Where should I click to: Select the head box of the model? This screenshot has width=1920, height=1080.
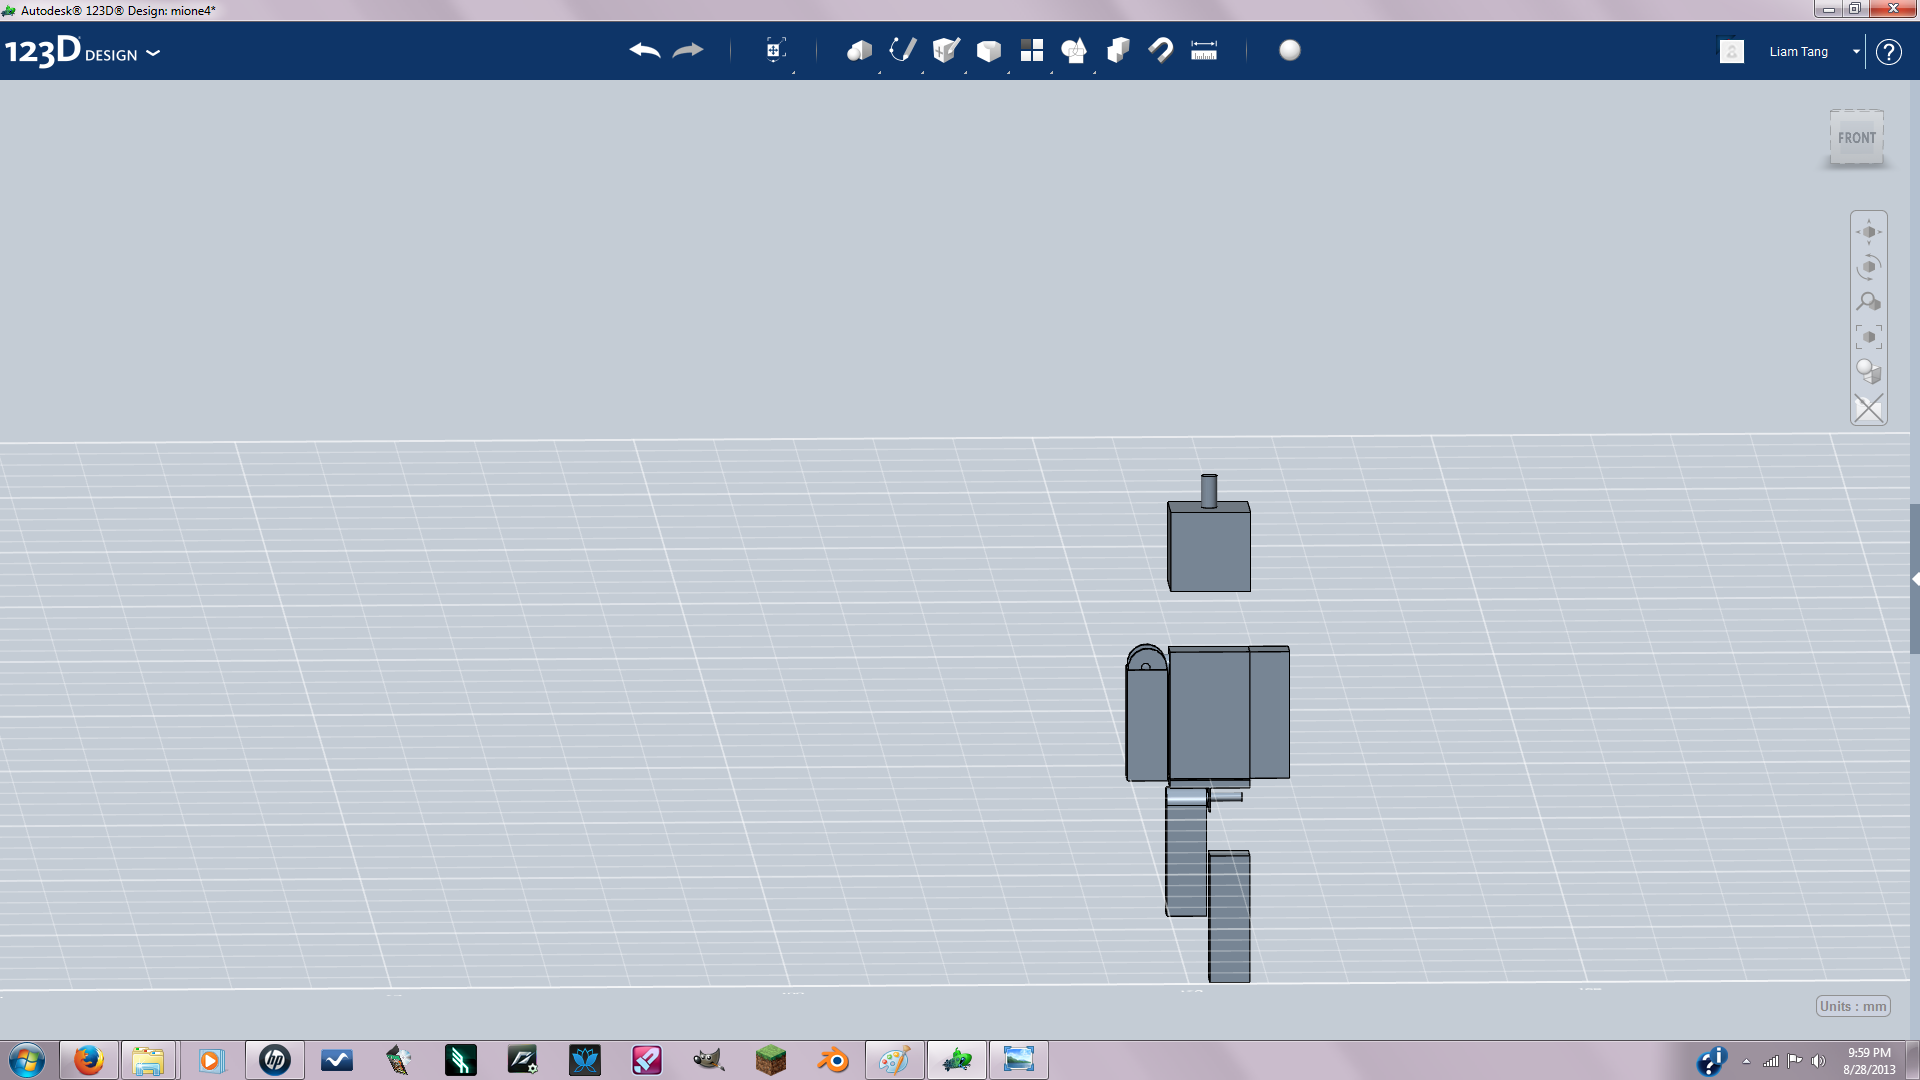click(x=1209, y=547)
